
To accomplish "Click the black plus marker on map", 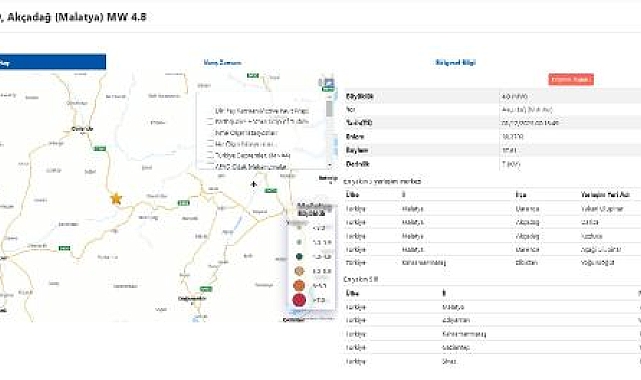I will [x=254, y=184].
